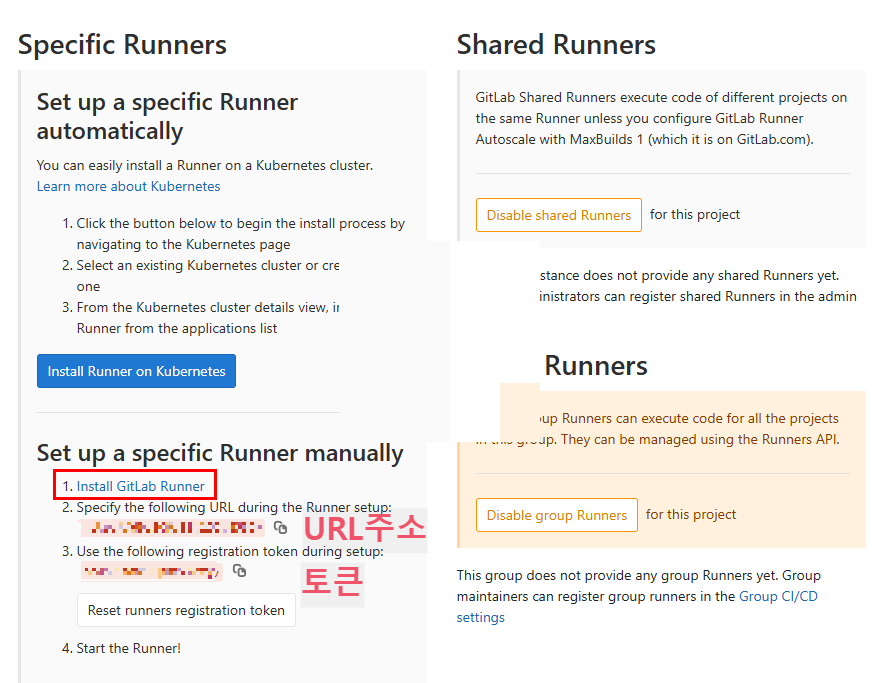Disable shared Runners for this project
The height and width of the screenshot is (683, 879).
coord(558,215)
